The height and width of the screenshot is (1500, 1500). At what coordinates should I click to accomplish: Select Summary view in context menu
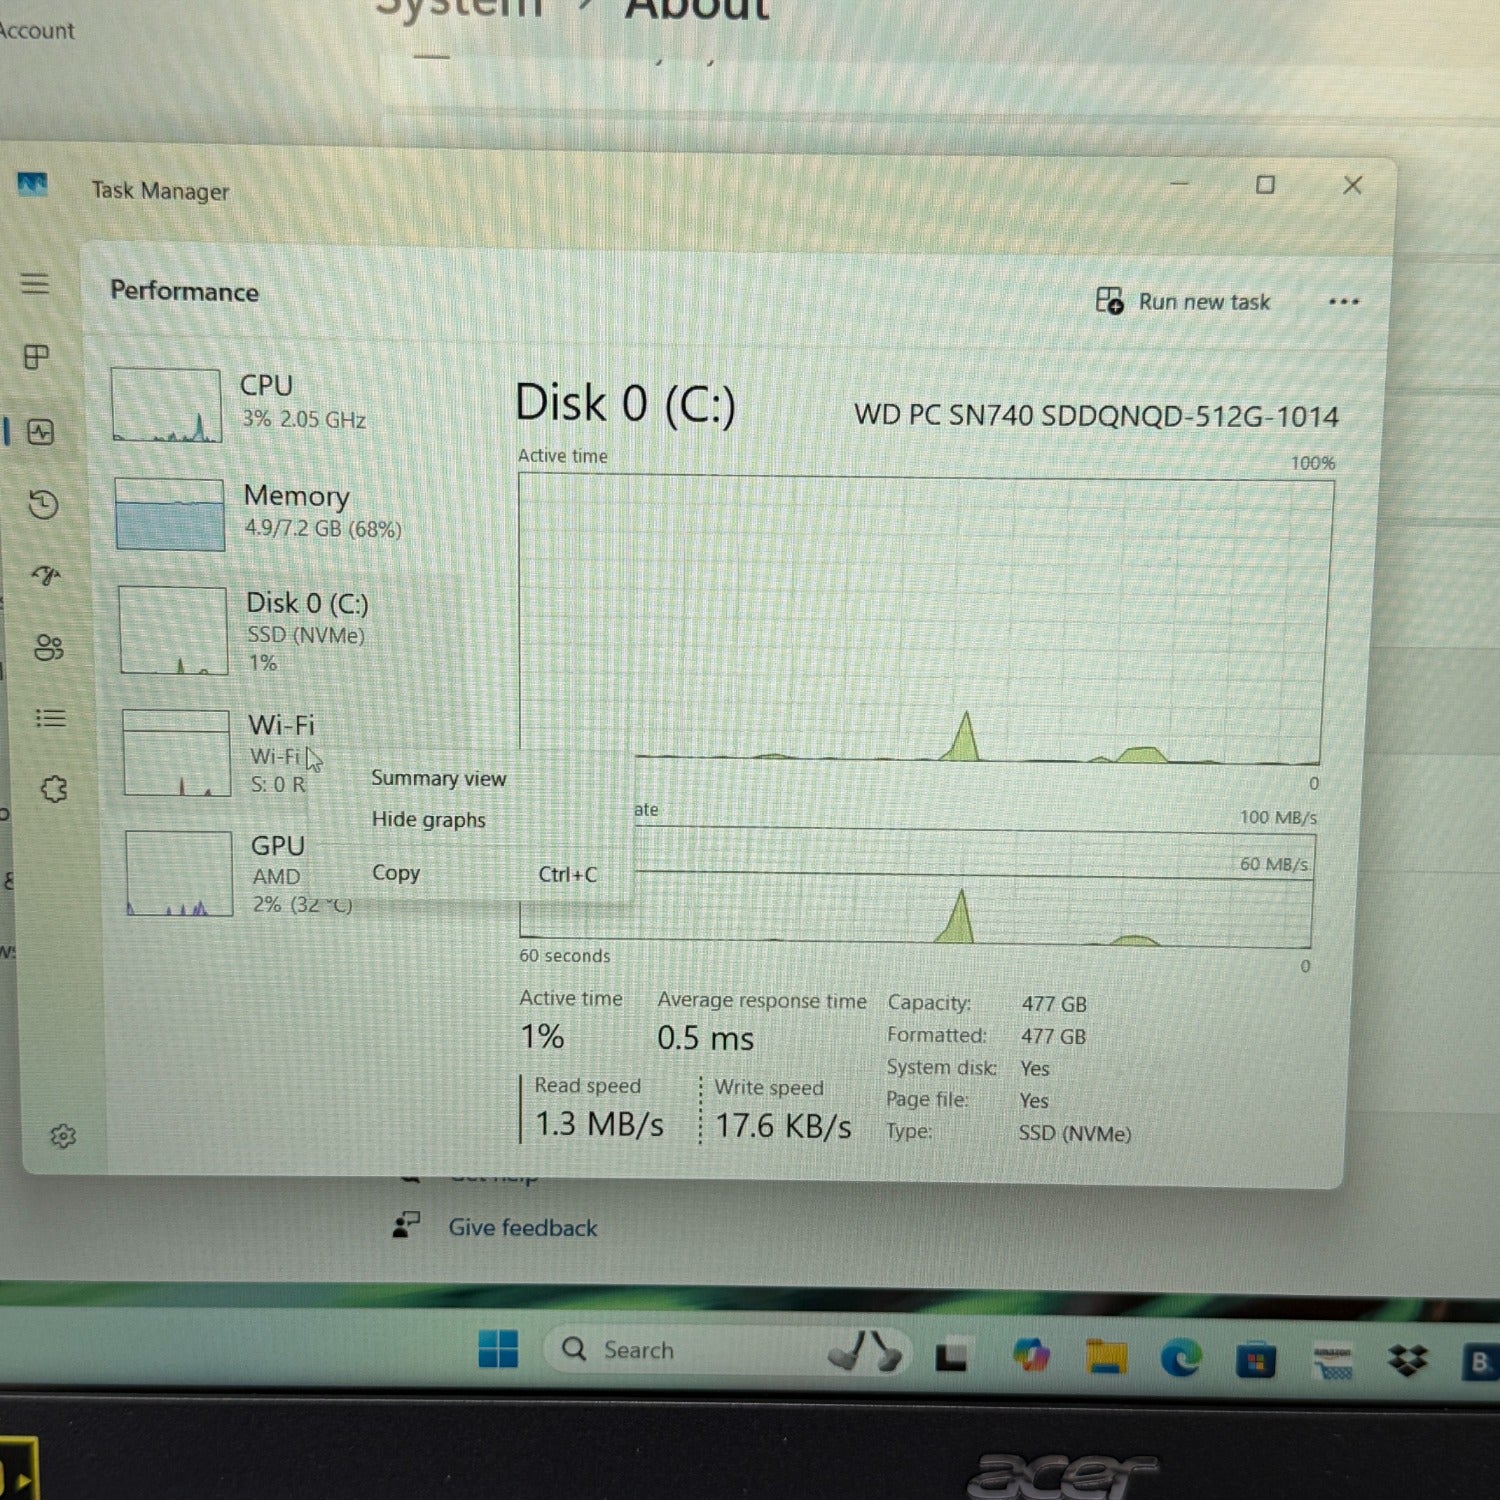click(x=438, y=778)
